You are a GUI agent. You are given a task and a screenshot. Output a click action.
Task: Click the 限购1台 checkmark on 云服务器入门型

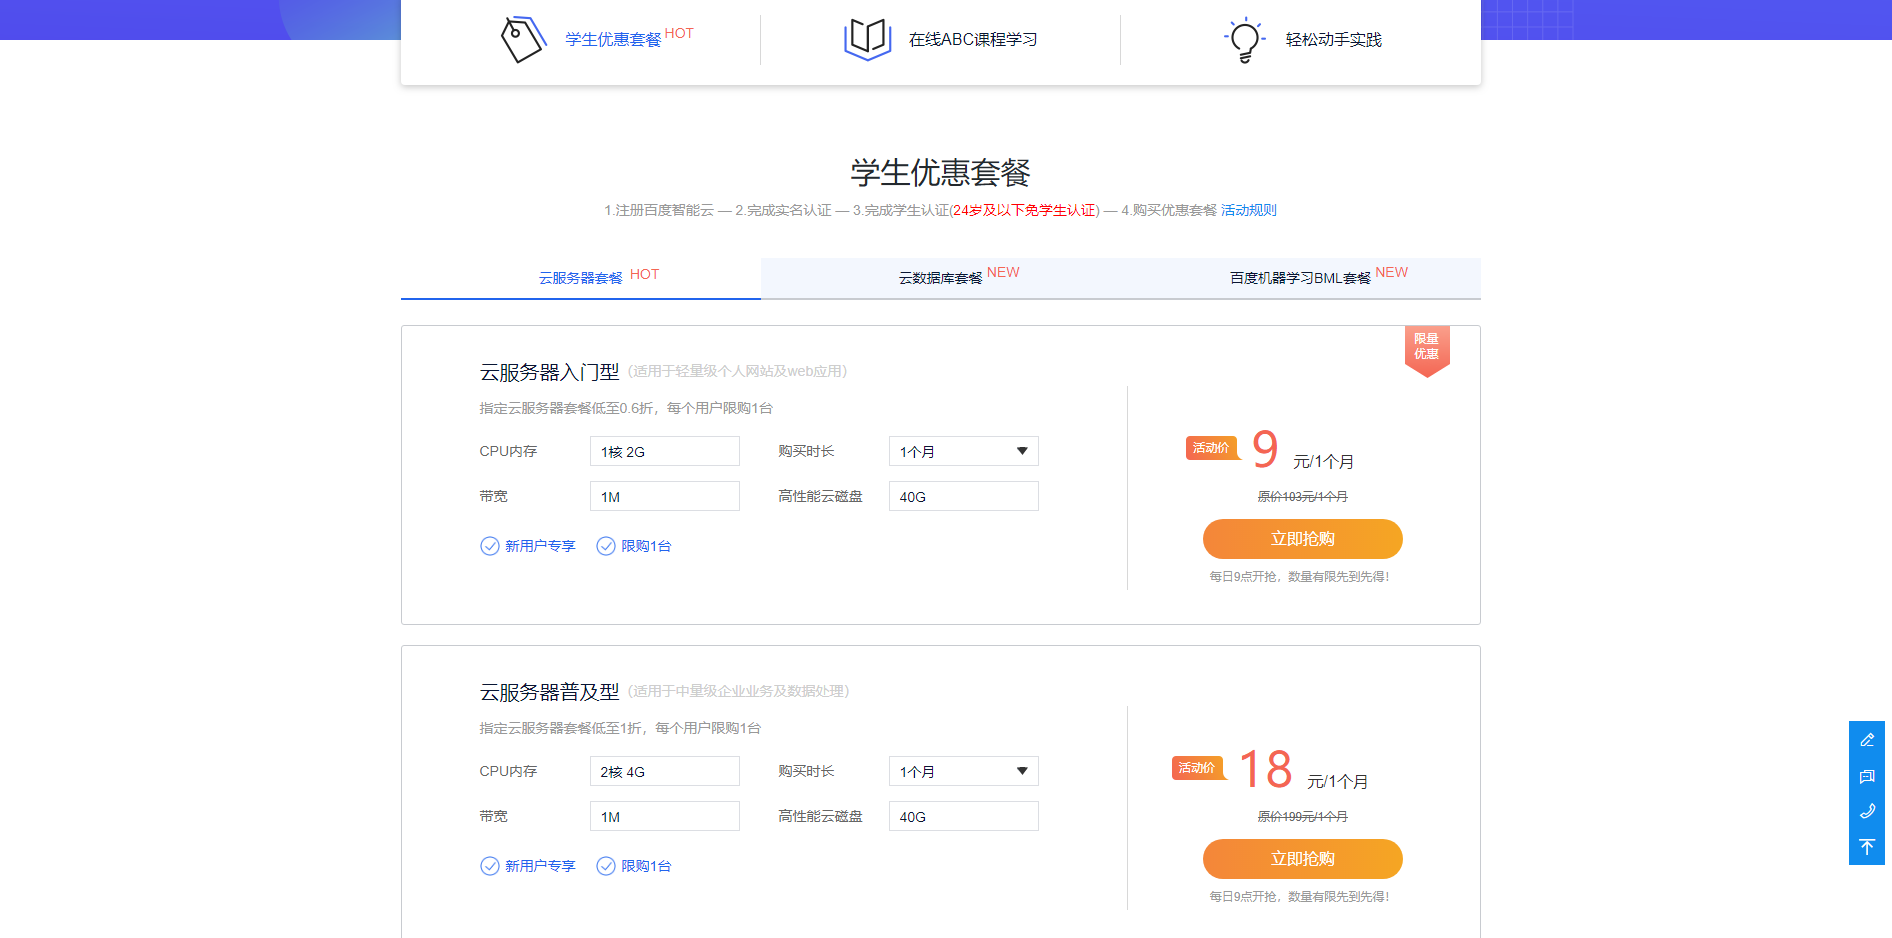pyautogui.click(x=606, y=546)
